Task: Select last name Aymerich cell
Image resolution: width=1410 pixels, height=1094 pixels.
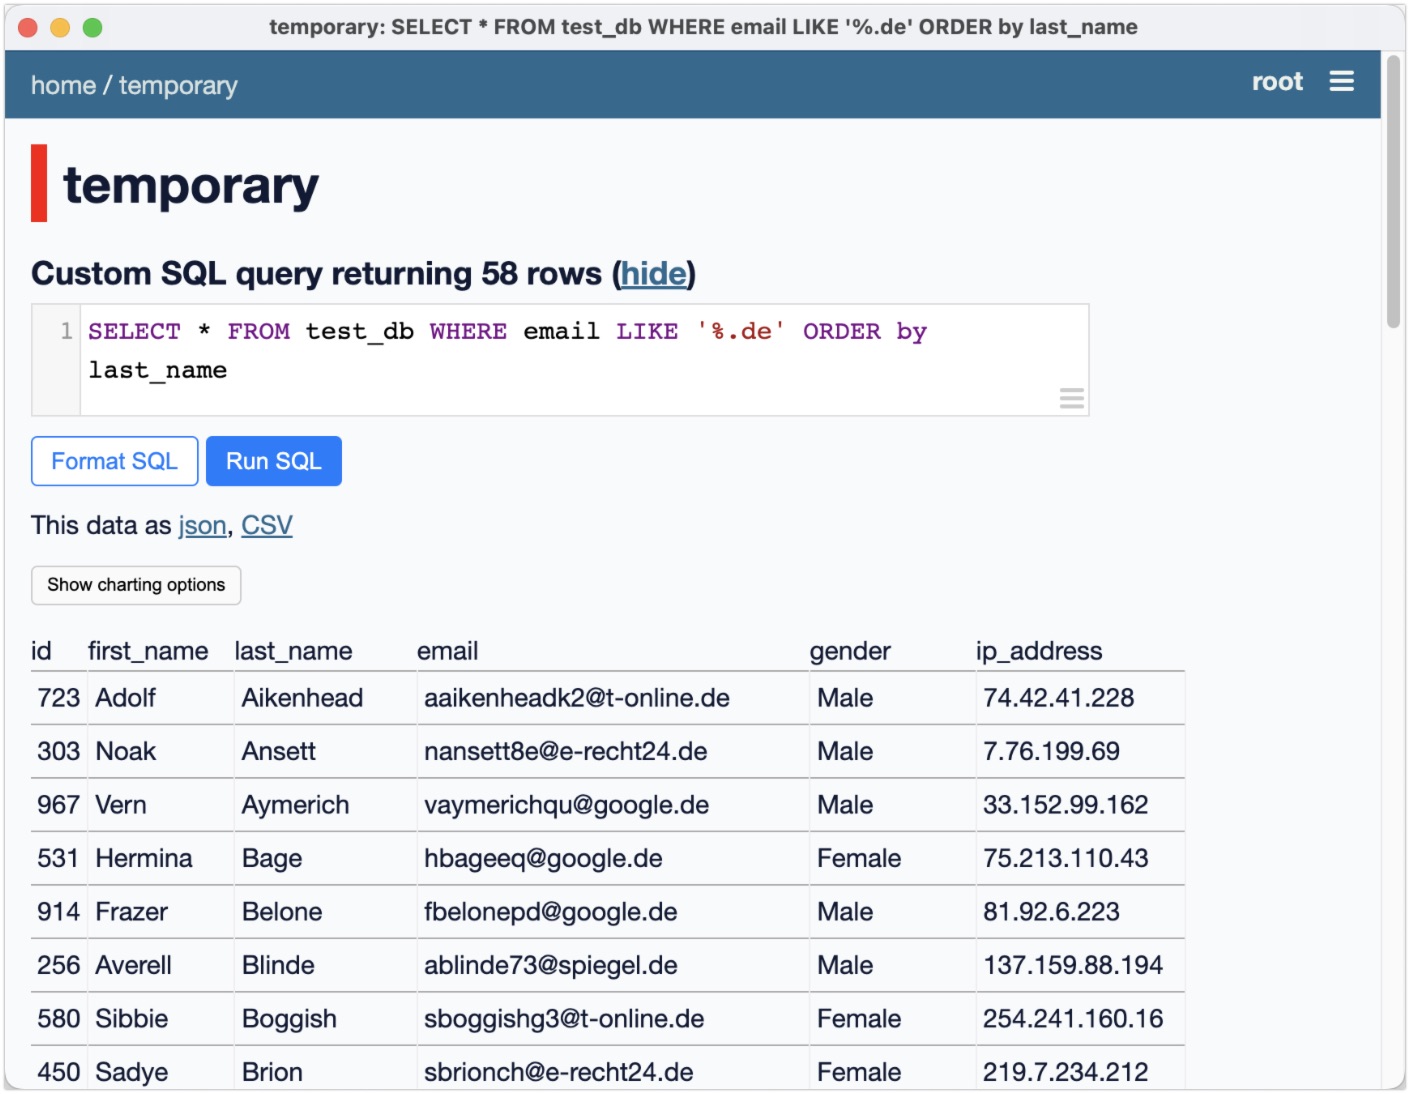Action: point(326,805)
